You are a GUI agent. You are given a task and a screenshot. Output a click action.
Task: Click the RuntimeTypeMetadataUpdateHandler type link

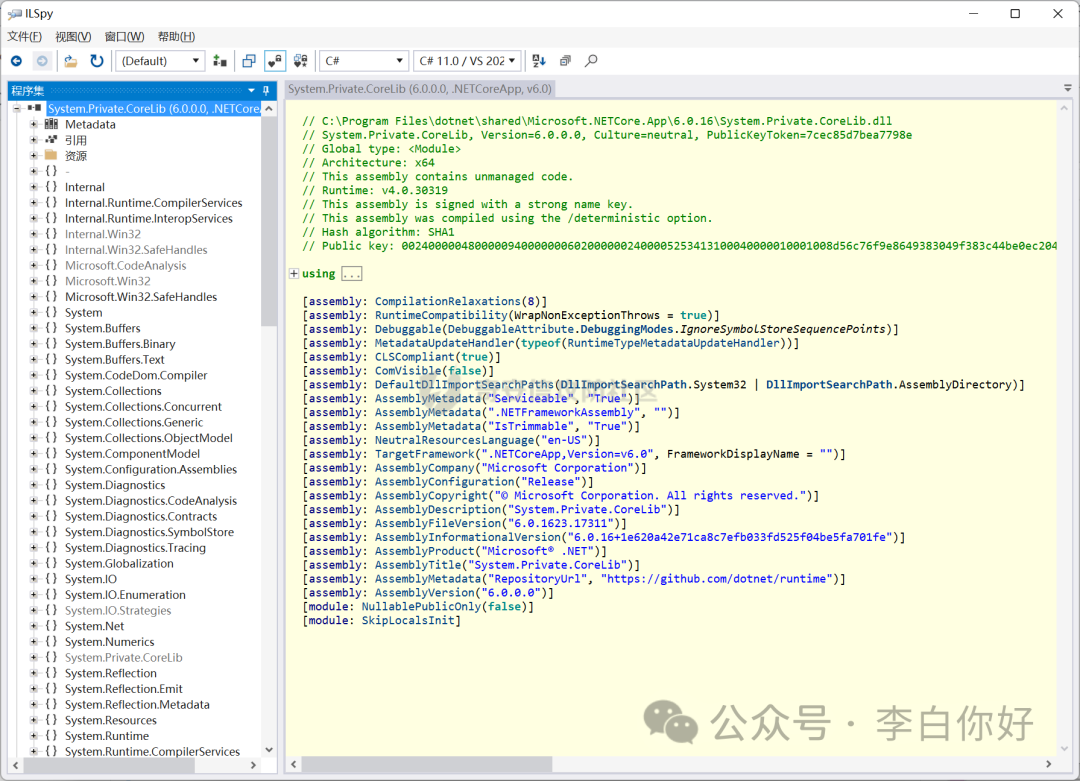(x=674, y=343)
